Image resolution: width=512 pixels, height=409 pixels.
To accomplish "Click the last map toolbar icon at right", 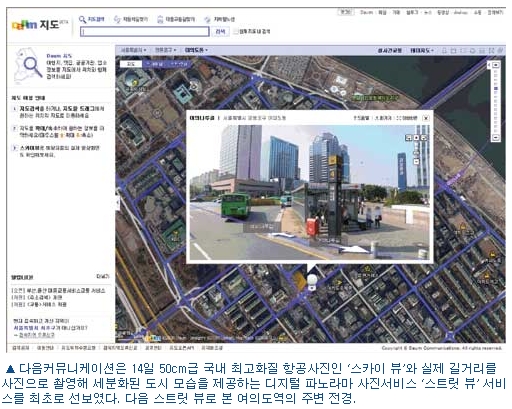I will (500, 51).
